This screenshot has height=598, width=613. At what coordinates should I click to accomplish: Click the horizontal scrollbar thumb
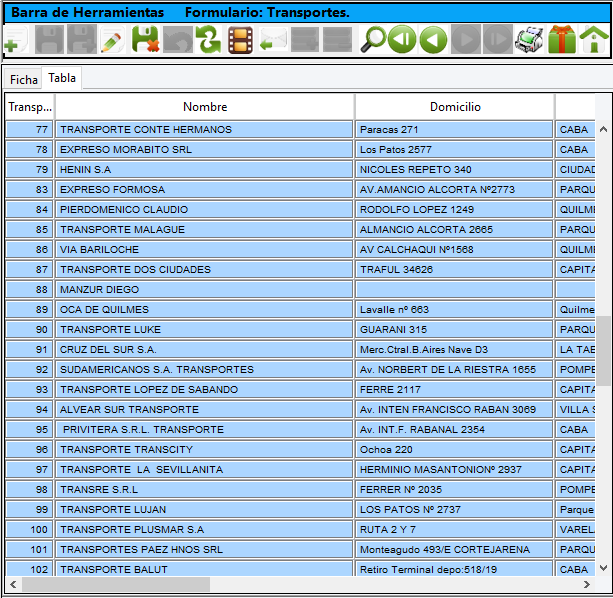116,584
